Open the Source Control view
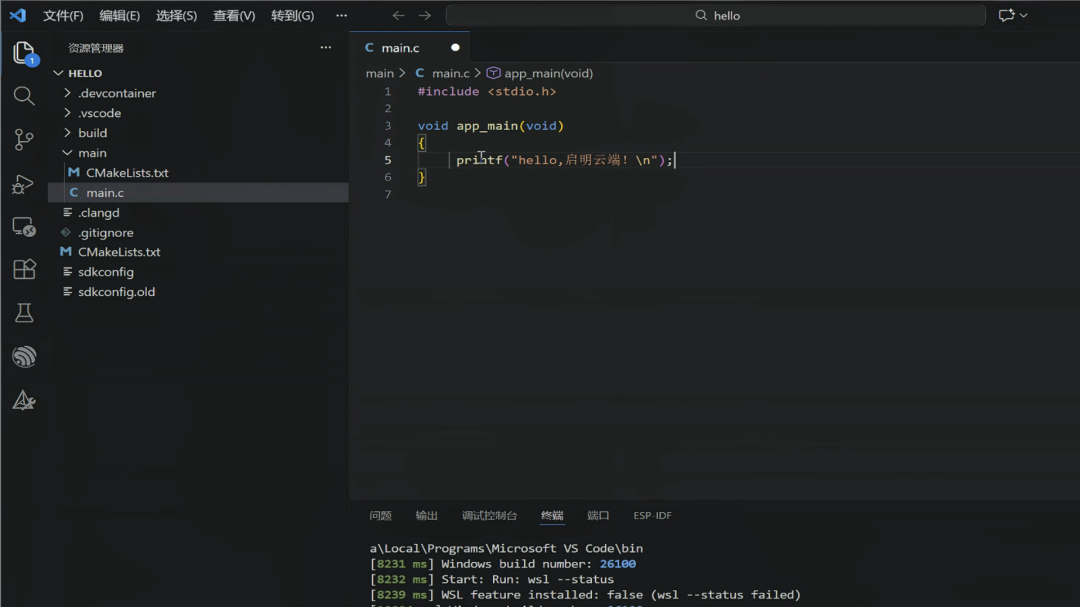This screenshot has width=1080, height=607. pos(24,139)
